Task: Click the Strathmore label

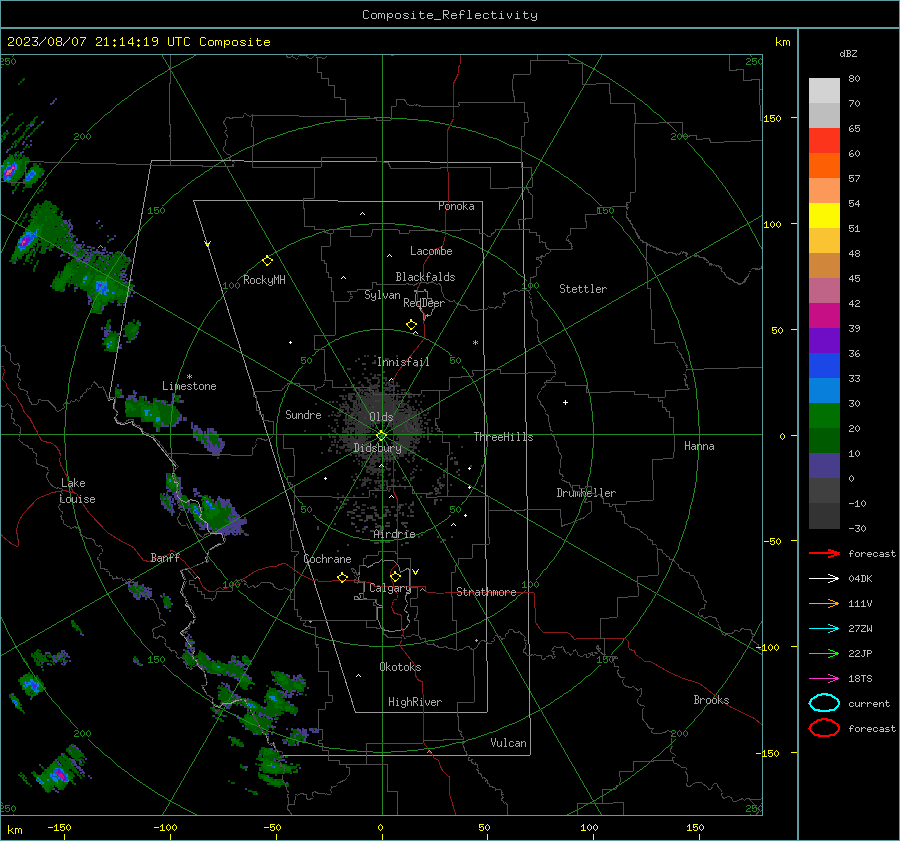Action: tap(486, 592)
